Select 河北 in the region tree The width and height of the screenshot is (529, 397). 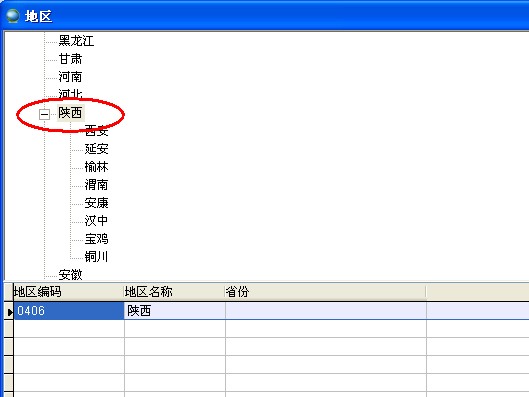point(70,94)
